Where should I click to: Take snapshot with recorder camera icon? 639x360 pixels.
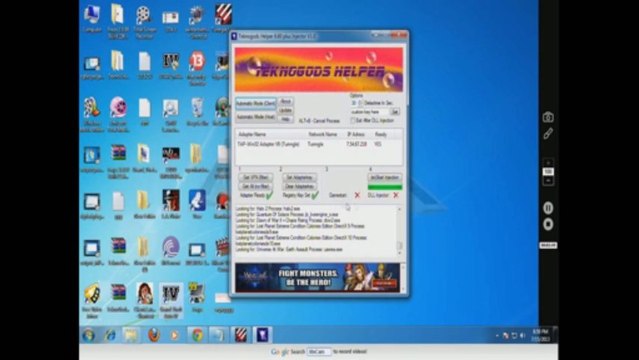point(548,117)
